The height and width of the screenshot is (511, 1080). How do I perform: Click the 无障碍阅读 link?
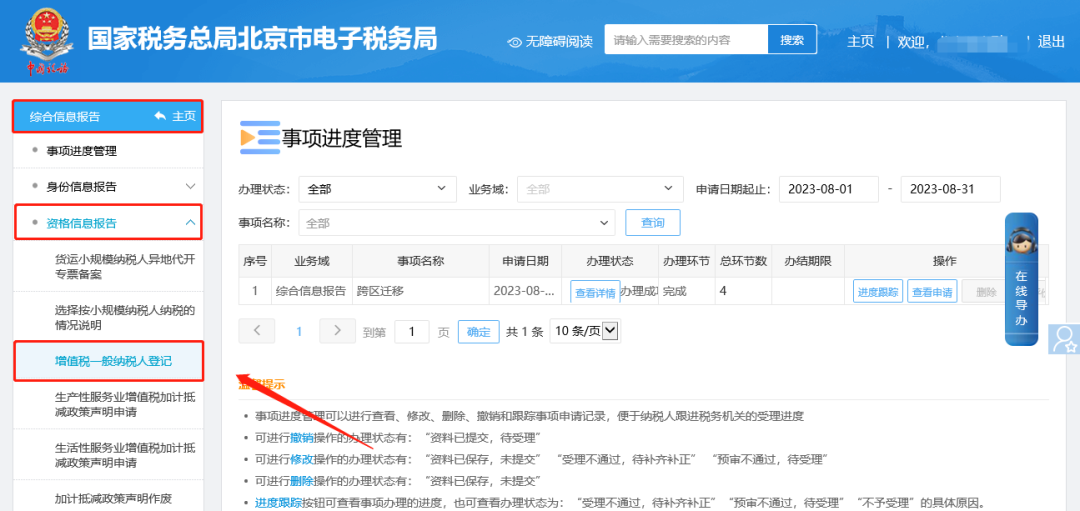(559, 42)
